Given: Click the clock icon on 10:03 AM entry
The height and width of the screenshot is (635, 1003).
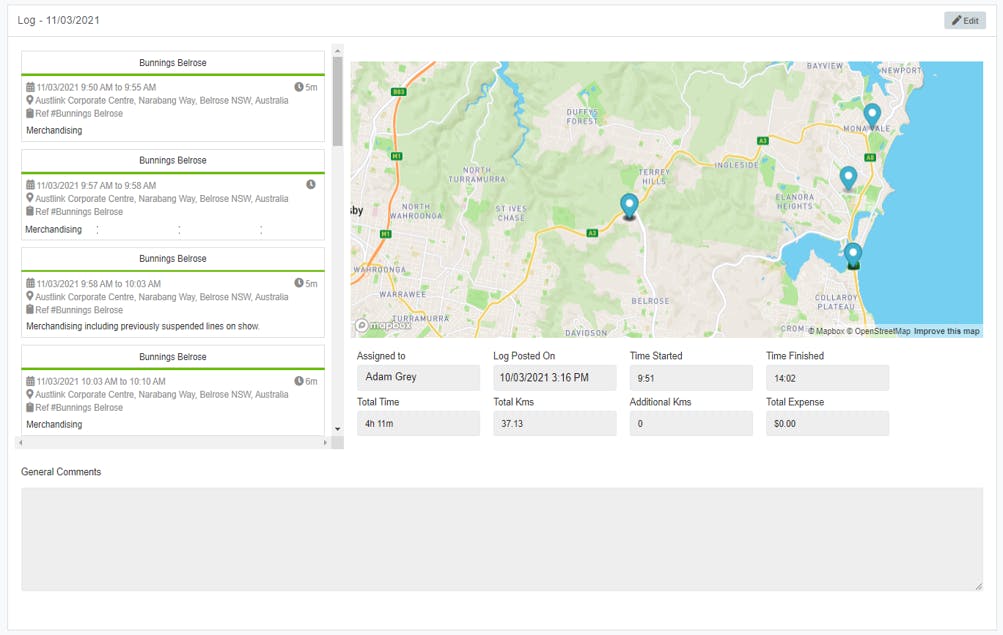Looking at the screenshot, I should pyautogui.click(x=299, y=380).
